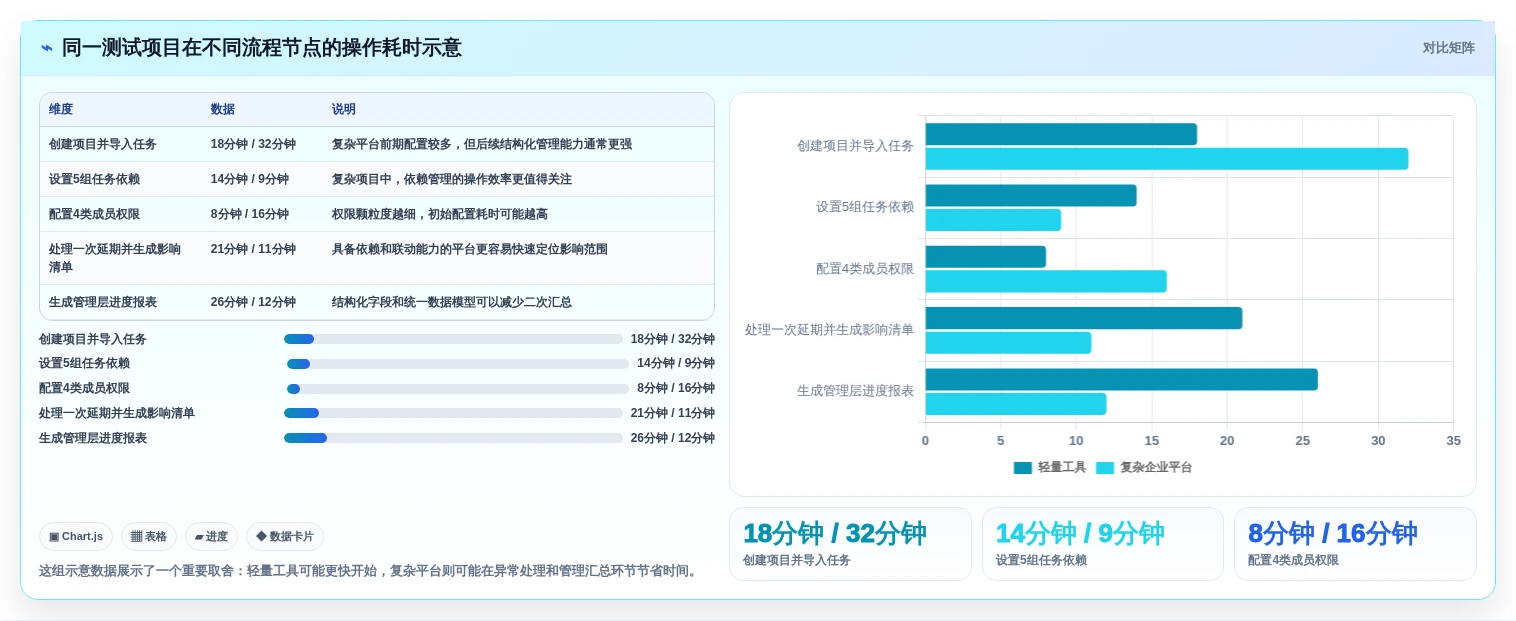Click light cyan bar for 创建项目并导入任务
1516x621 pixels.
tap(1167, 159)
